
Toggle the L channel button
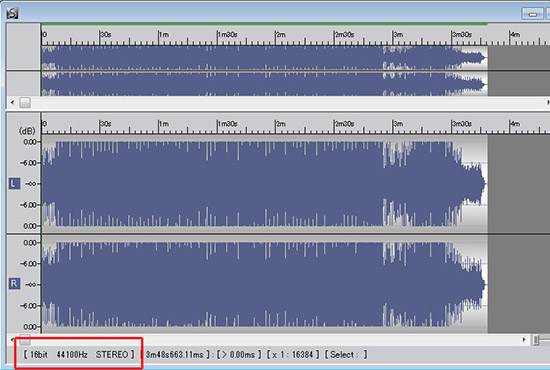coord(14,183)
